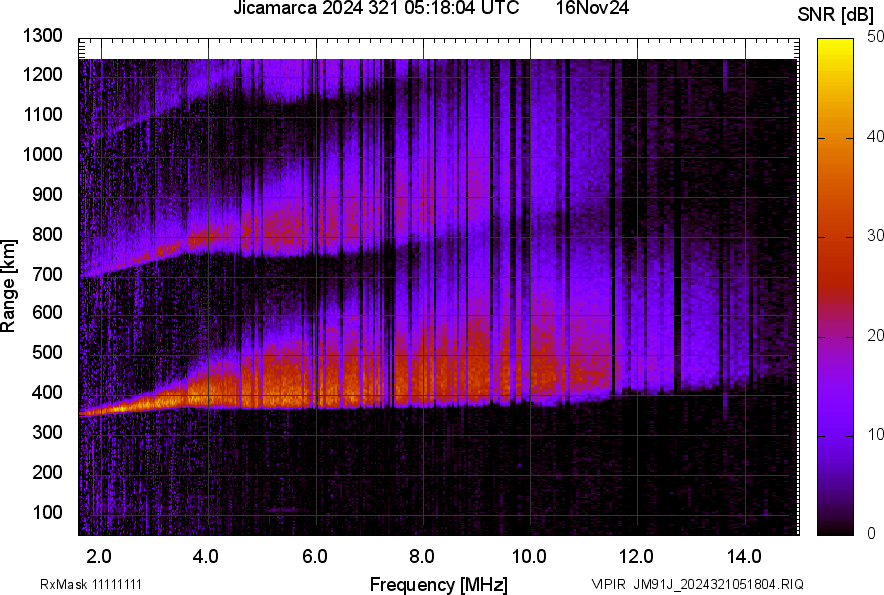Click the date label '16Nov24'

[x=592, y=8]
